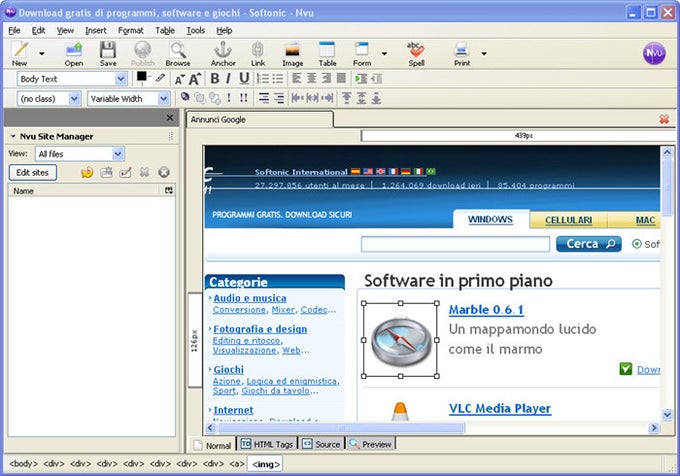
Task: Click the vertical scrollbar down arrow
Action: (x=667, y=414)
